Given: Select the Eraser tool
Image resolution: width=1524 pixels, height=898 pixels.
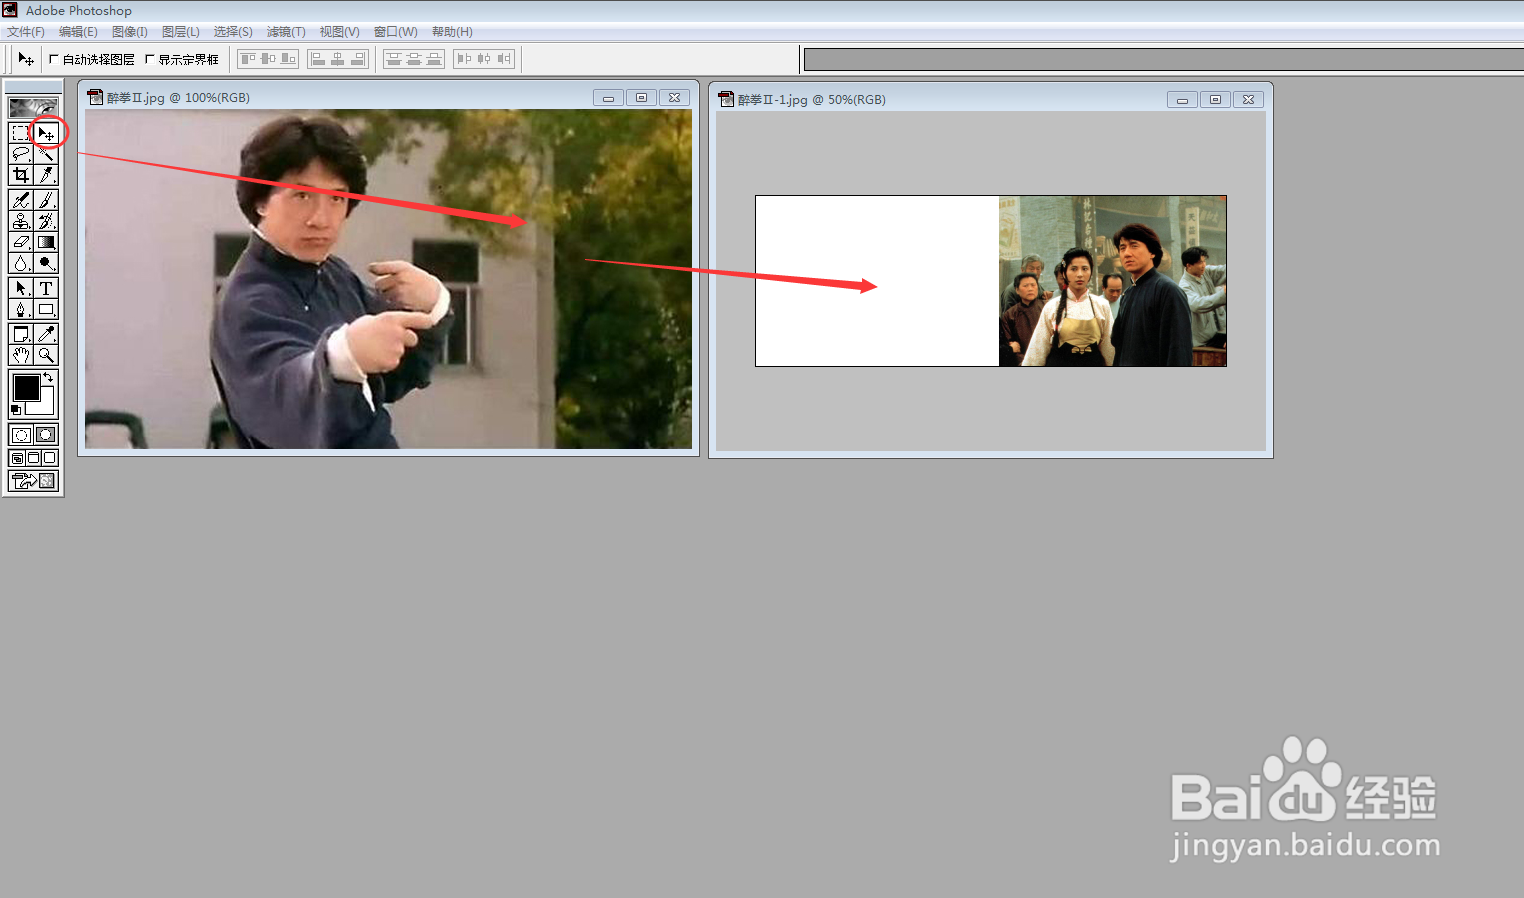Looking at the screenshot, I should pos(21,242).
